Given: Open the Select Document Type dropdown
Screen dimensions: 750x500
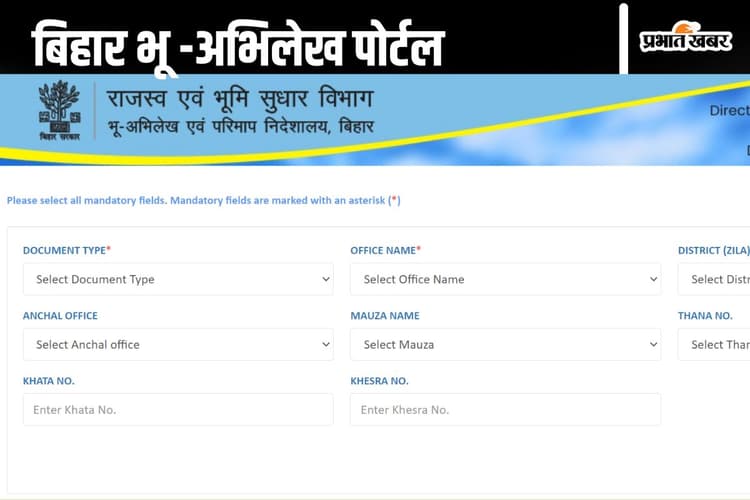Looking at the screenshot, I should click(178, 279).
